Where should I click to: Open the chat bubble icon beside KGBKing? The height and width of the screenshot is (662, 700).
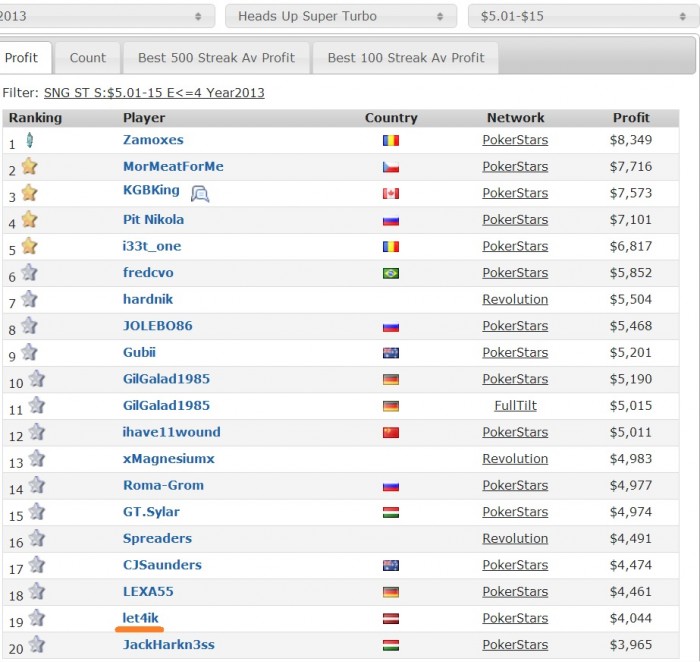(200, 194)
